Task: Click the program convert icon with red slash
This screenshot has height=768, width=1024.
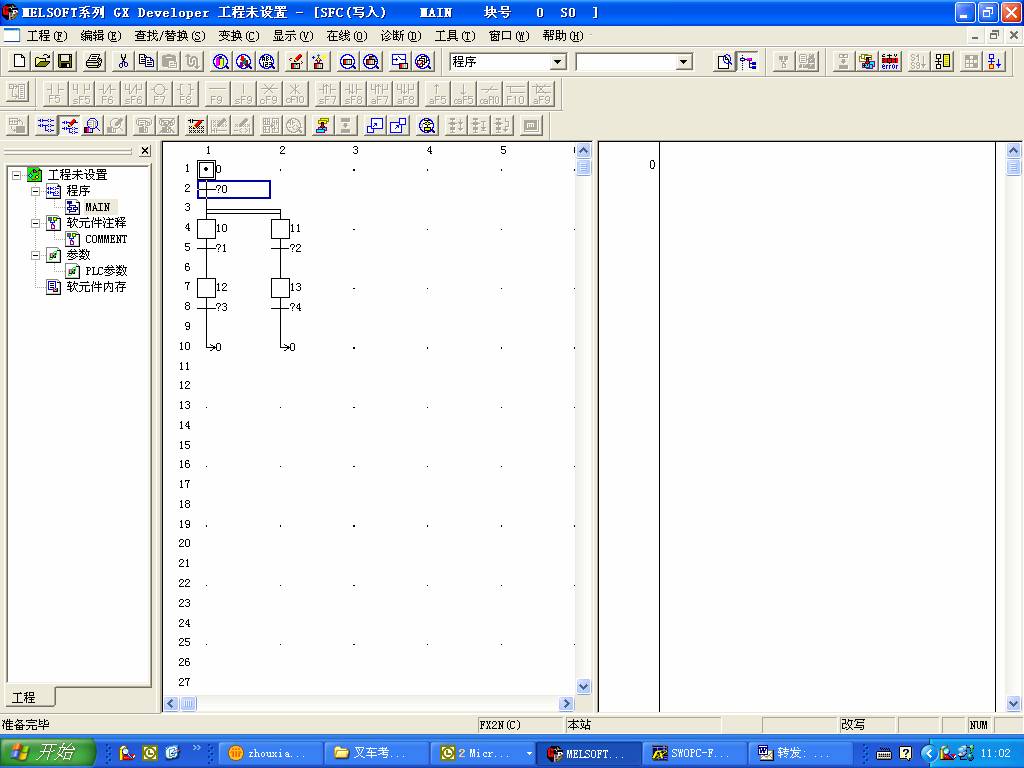Action: [x=195, y=125]
